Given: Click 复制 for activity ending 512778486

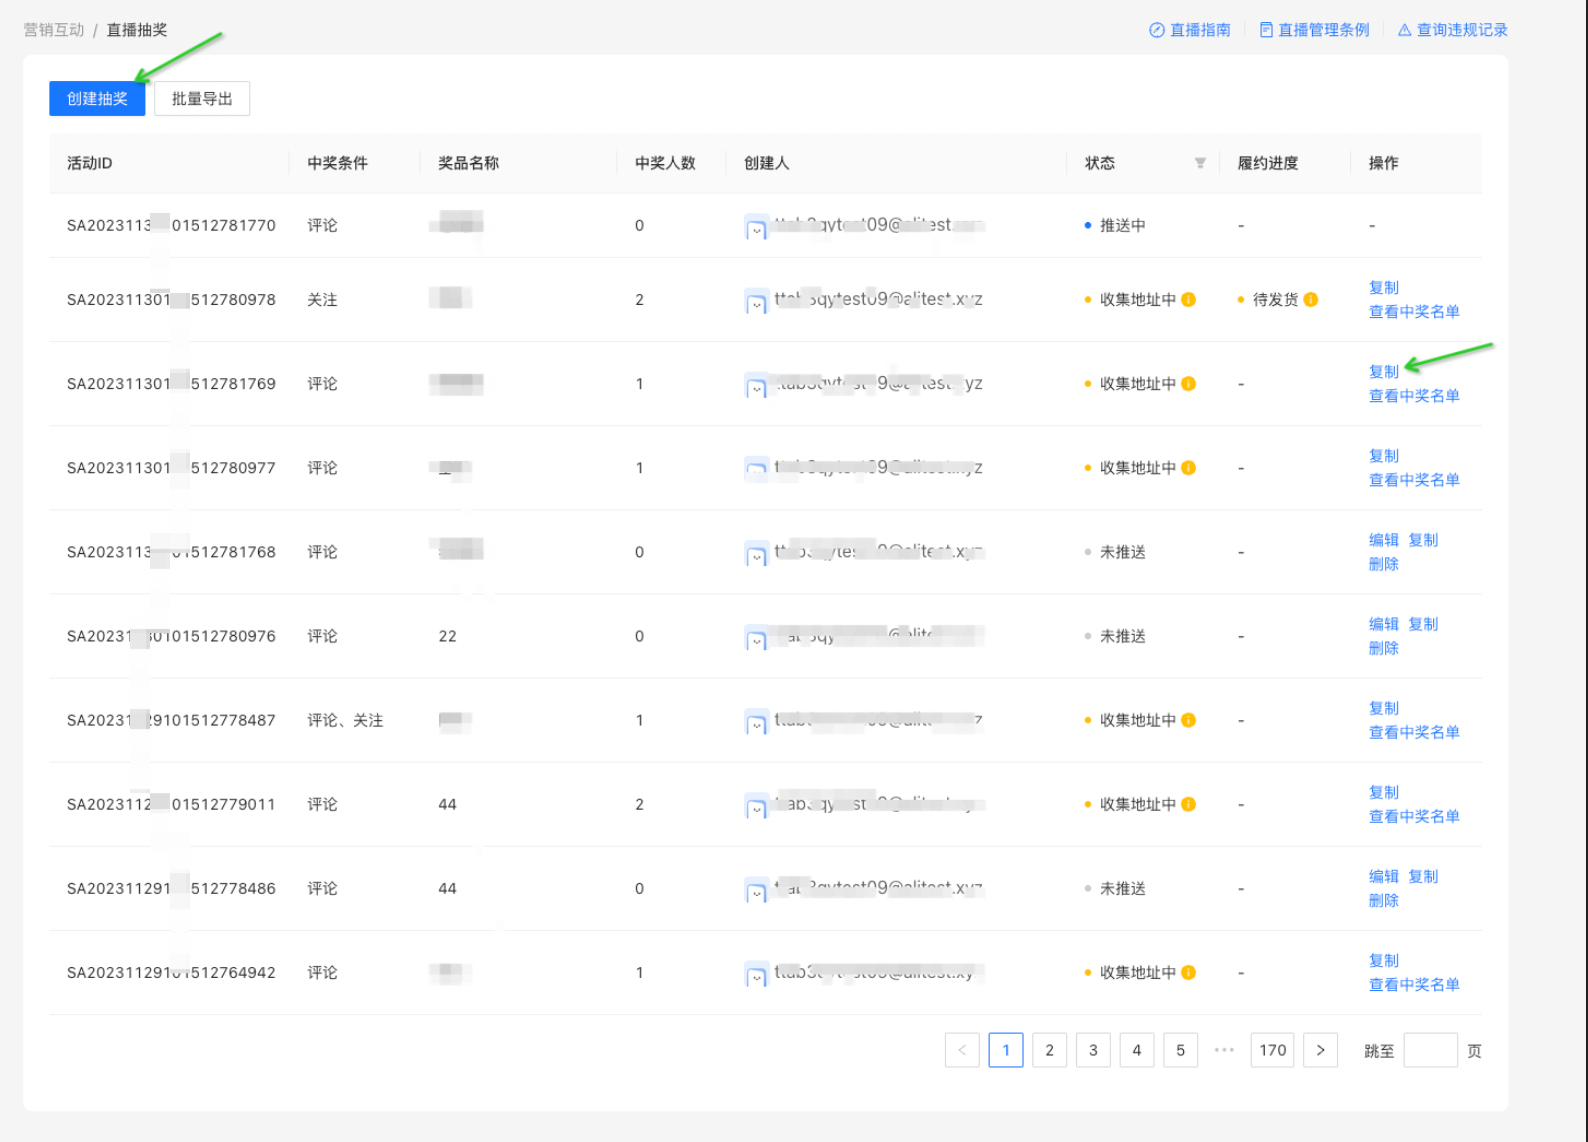Looking at the screenshot, I should pyautogui.click(x=1423, y=876).
